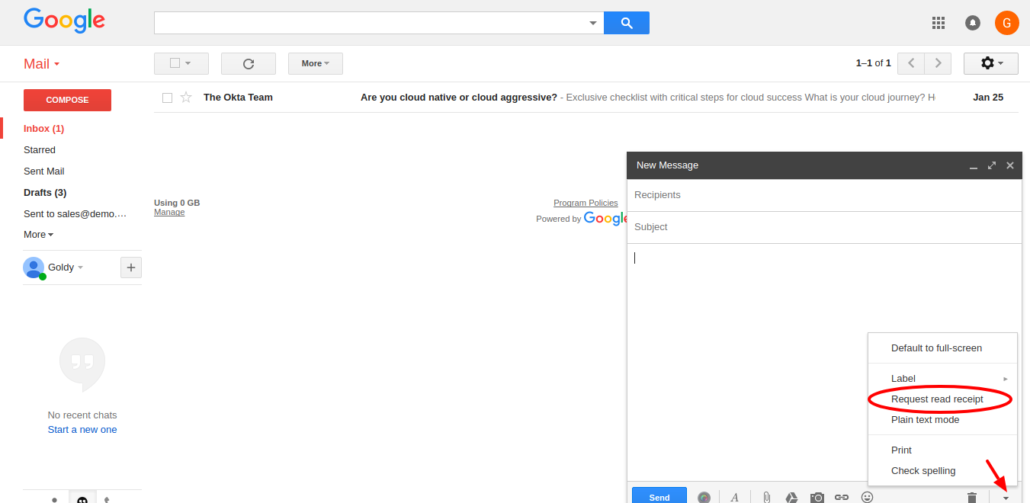
Task: Show search options dropdown arrow
Action: (x=593, y=23)
